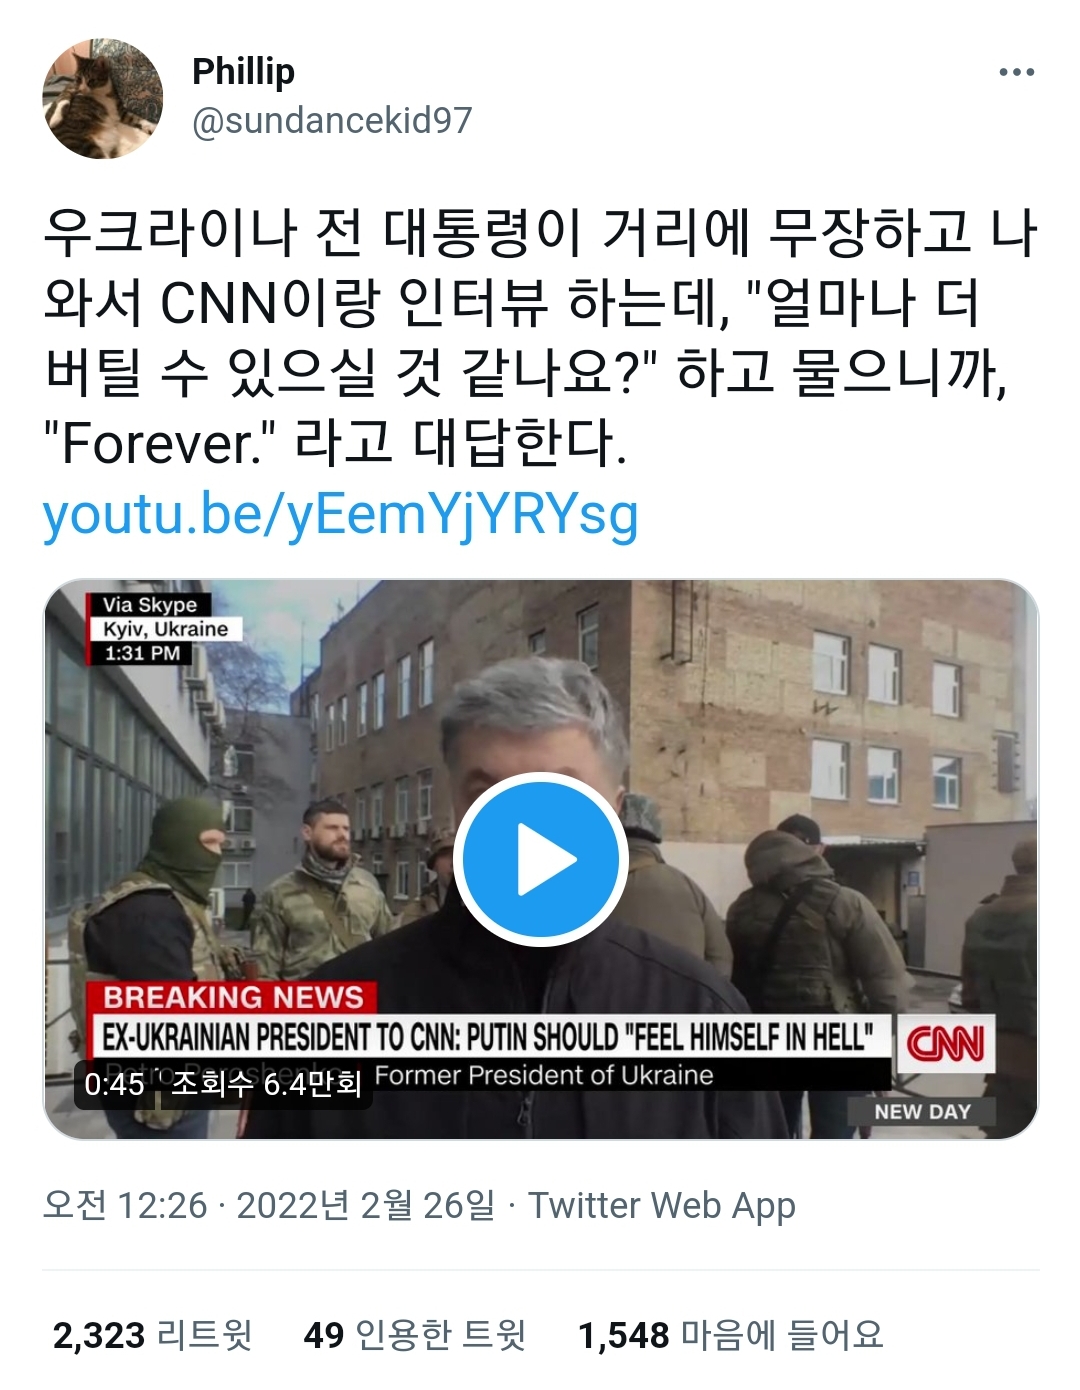
Task: View the 49 인용한 트윗 list
Action: click(x=415, y=1335)
